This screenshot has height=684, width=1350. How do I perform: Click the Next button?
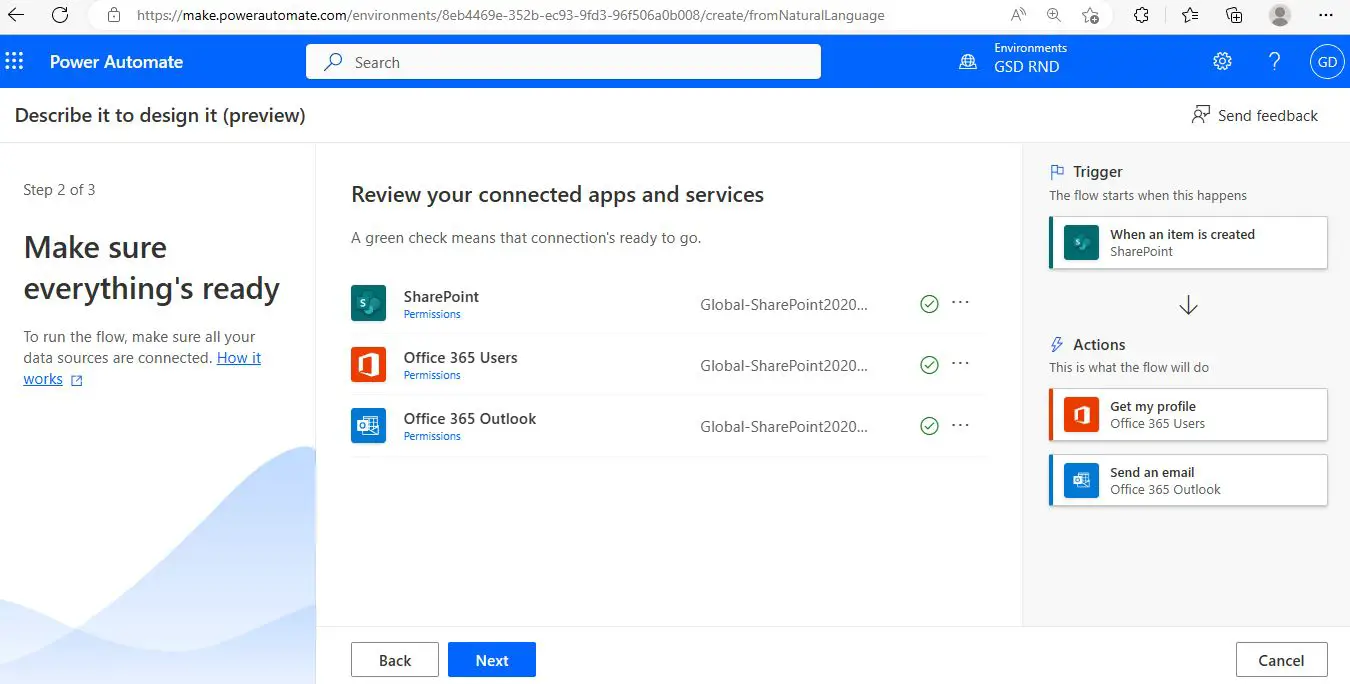tap(492, 660)
